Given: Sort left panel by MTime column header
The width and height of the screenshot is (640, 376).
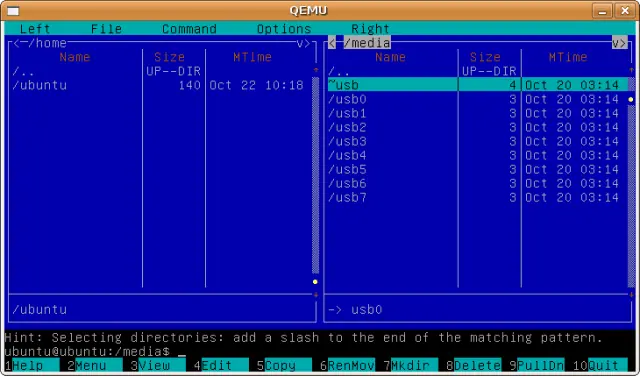Looking at the screenshot, I should coord(252,57).
